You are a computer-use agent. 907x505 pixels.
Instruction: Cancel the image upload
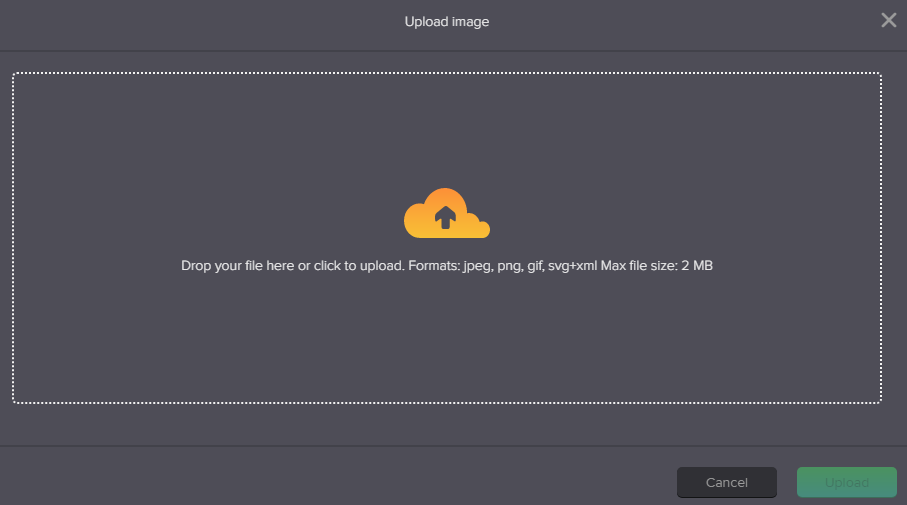(x=727, y=482)
